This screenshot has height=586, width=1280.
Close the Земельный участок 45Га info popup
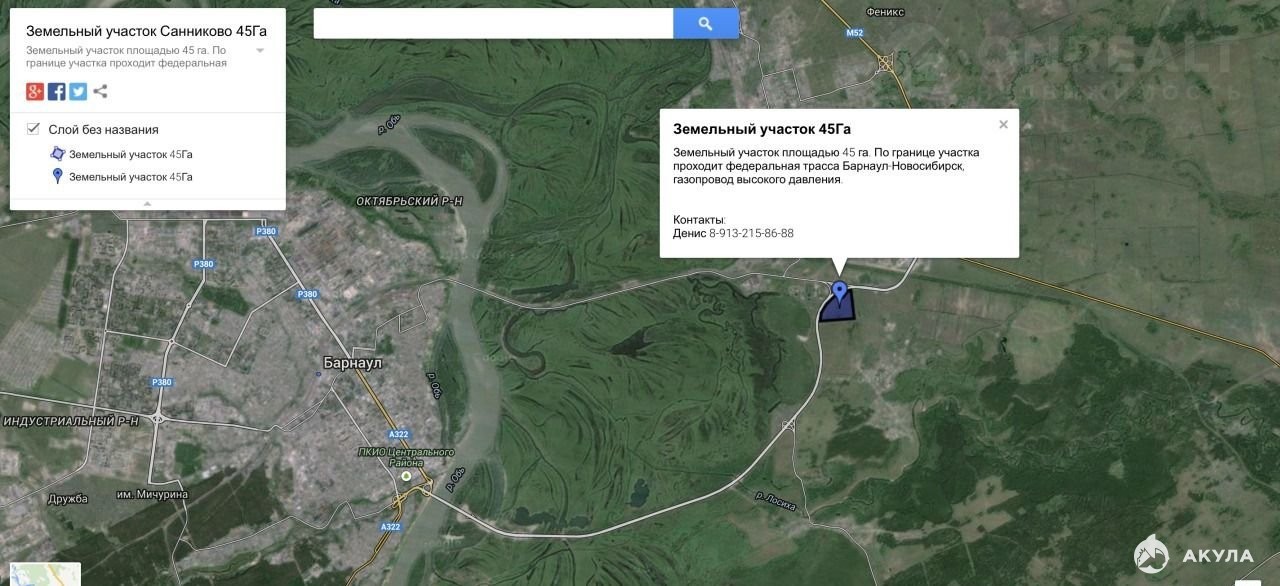point(1003,125)
